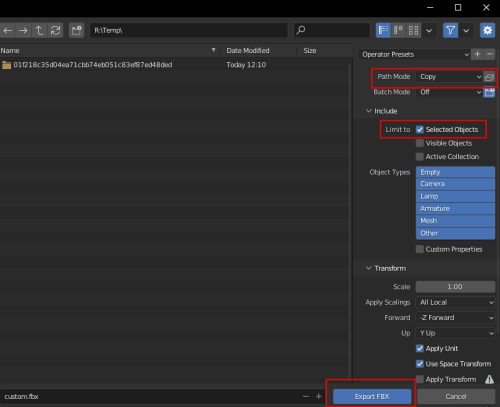Click the search magnifier icon
This screenshot has height=407, width=500.
301,31
